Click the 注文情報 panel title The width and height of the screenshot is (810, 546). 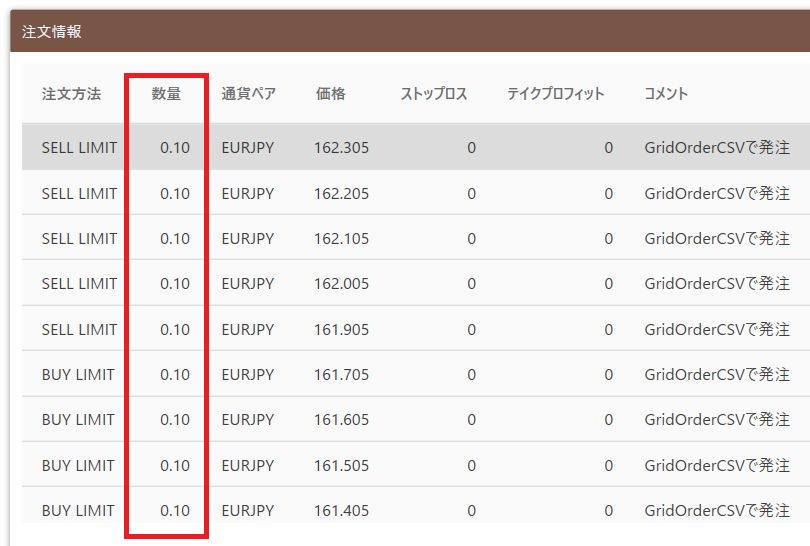(x=52, y=32)
